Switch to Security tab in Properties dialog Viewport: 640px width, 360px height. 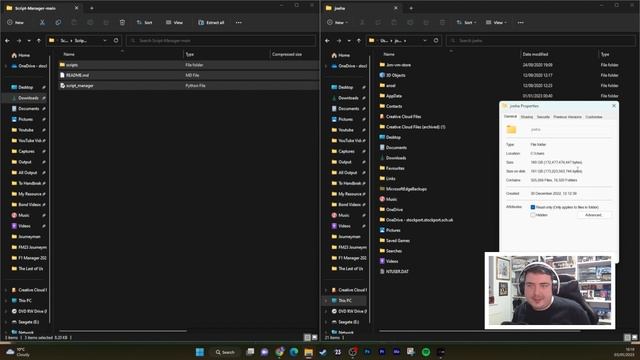click(543, 117)
